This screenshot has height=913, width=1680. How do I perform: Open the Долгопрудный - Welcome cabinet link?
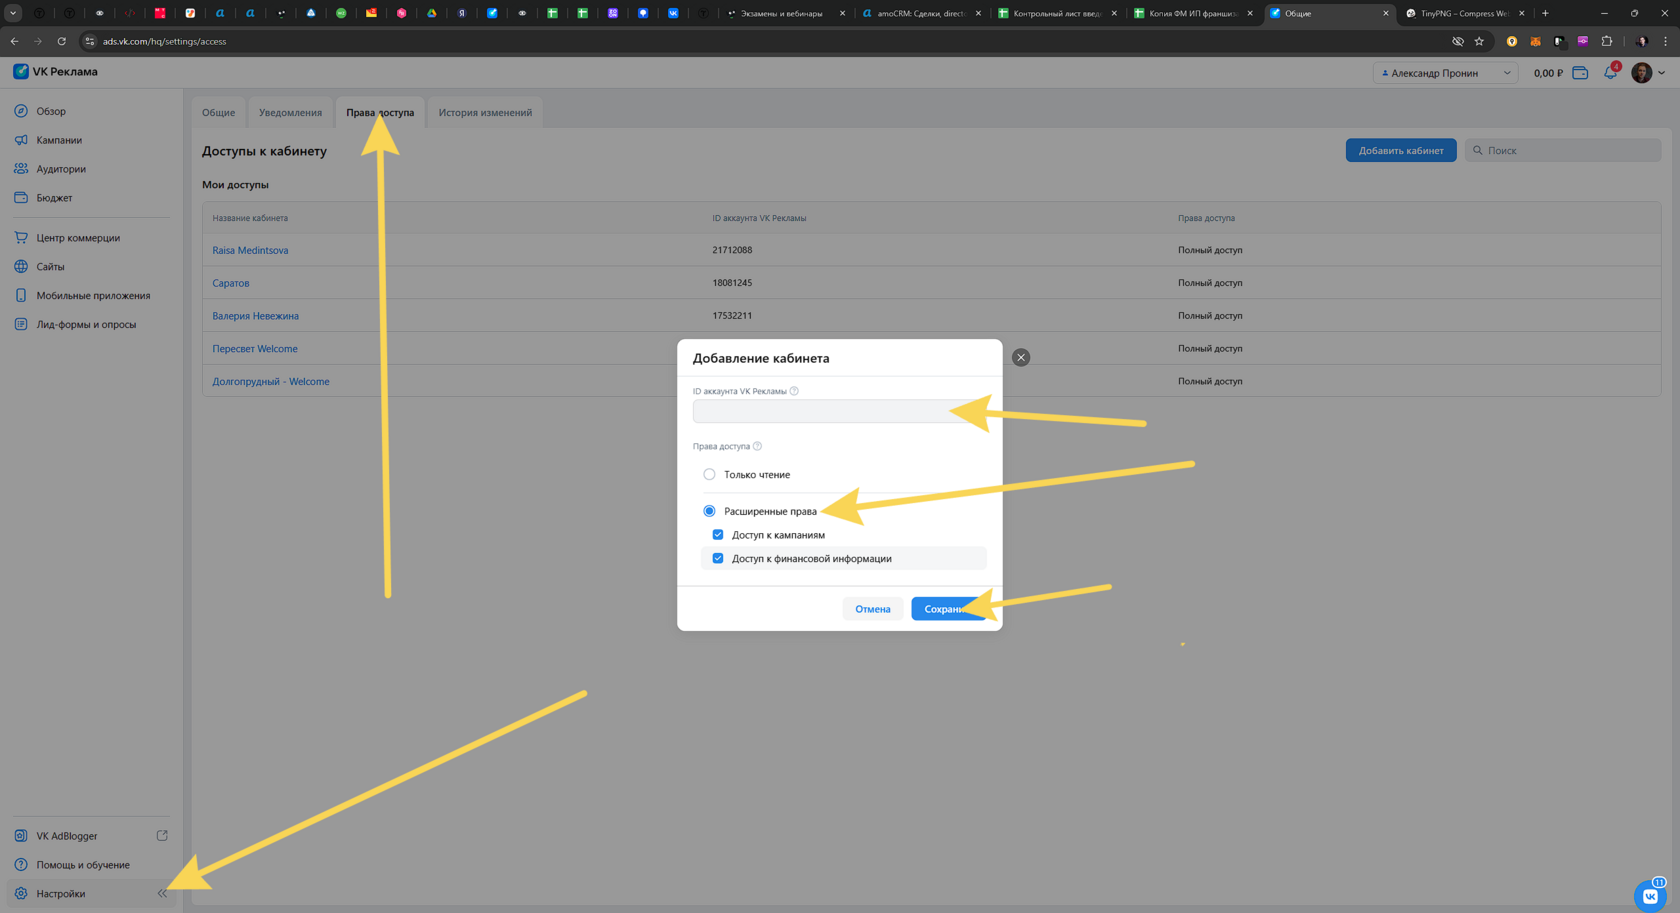coord(271,381)
